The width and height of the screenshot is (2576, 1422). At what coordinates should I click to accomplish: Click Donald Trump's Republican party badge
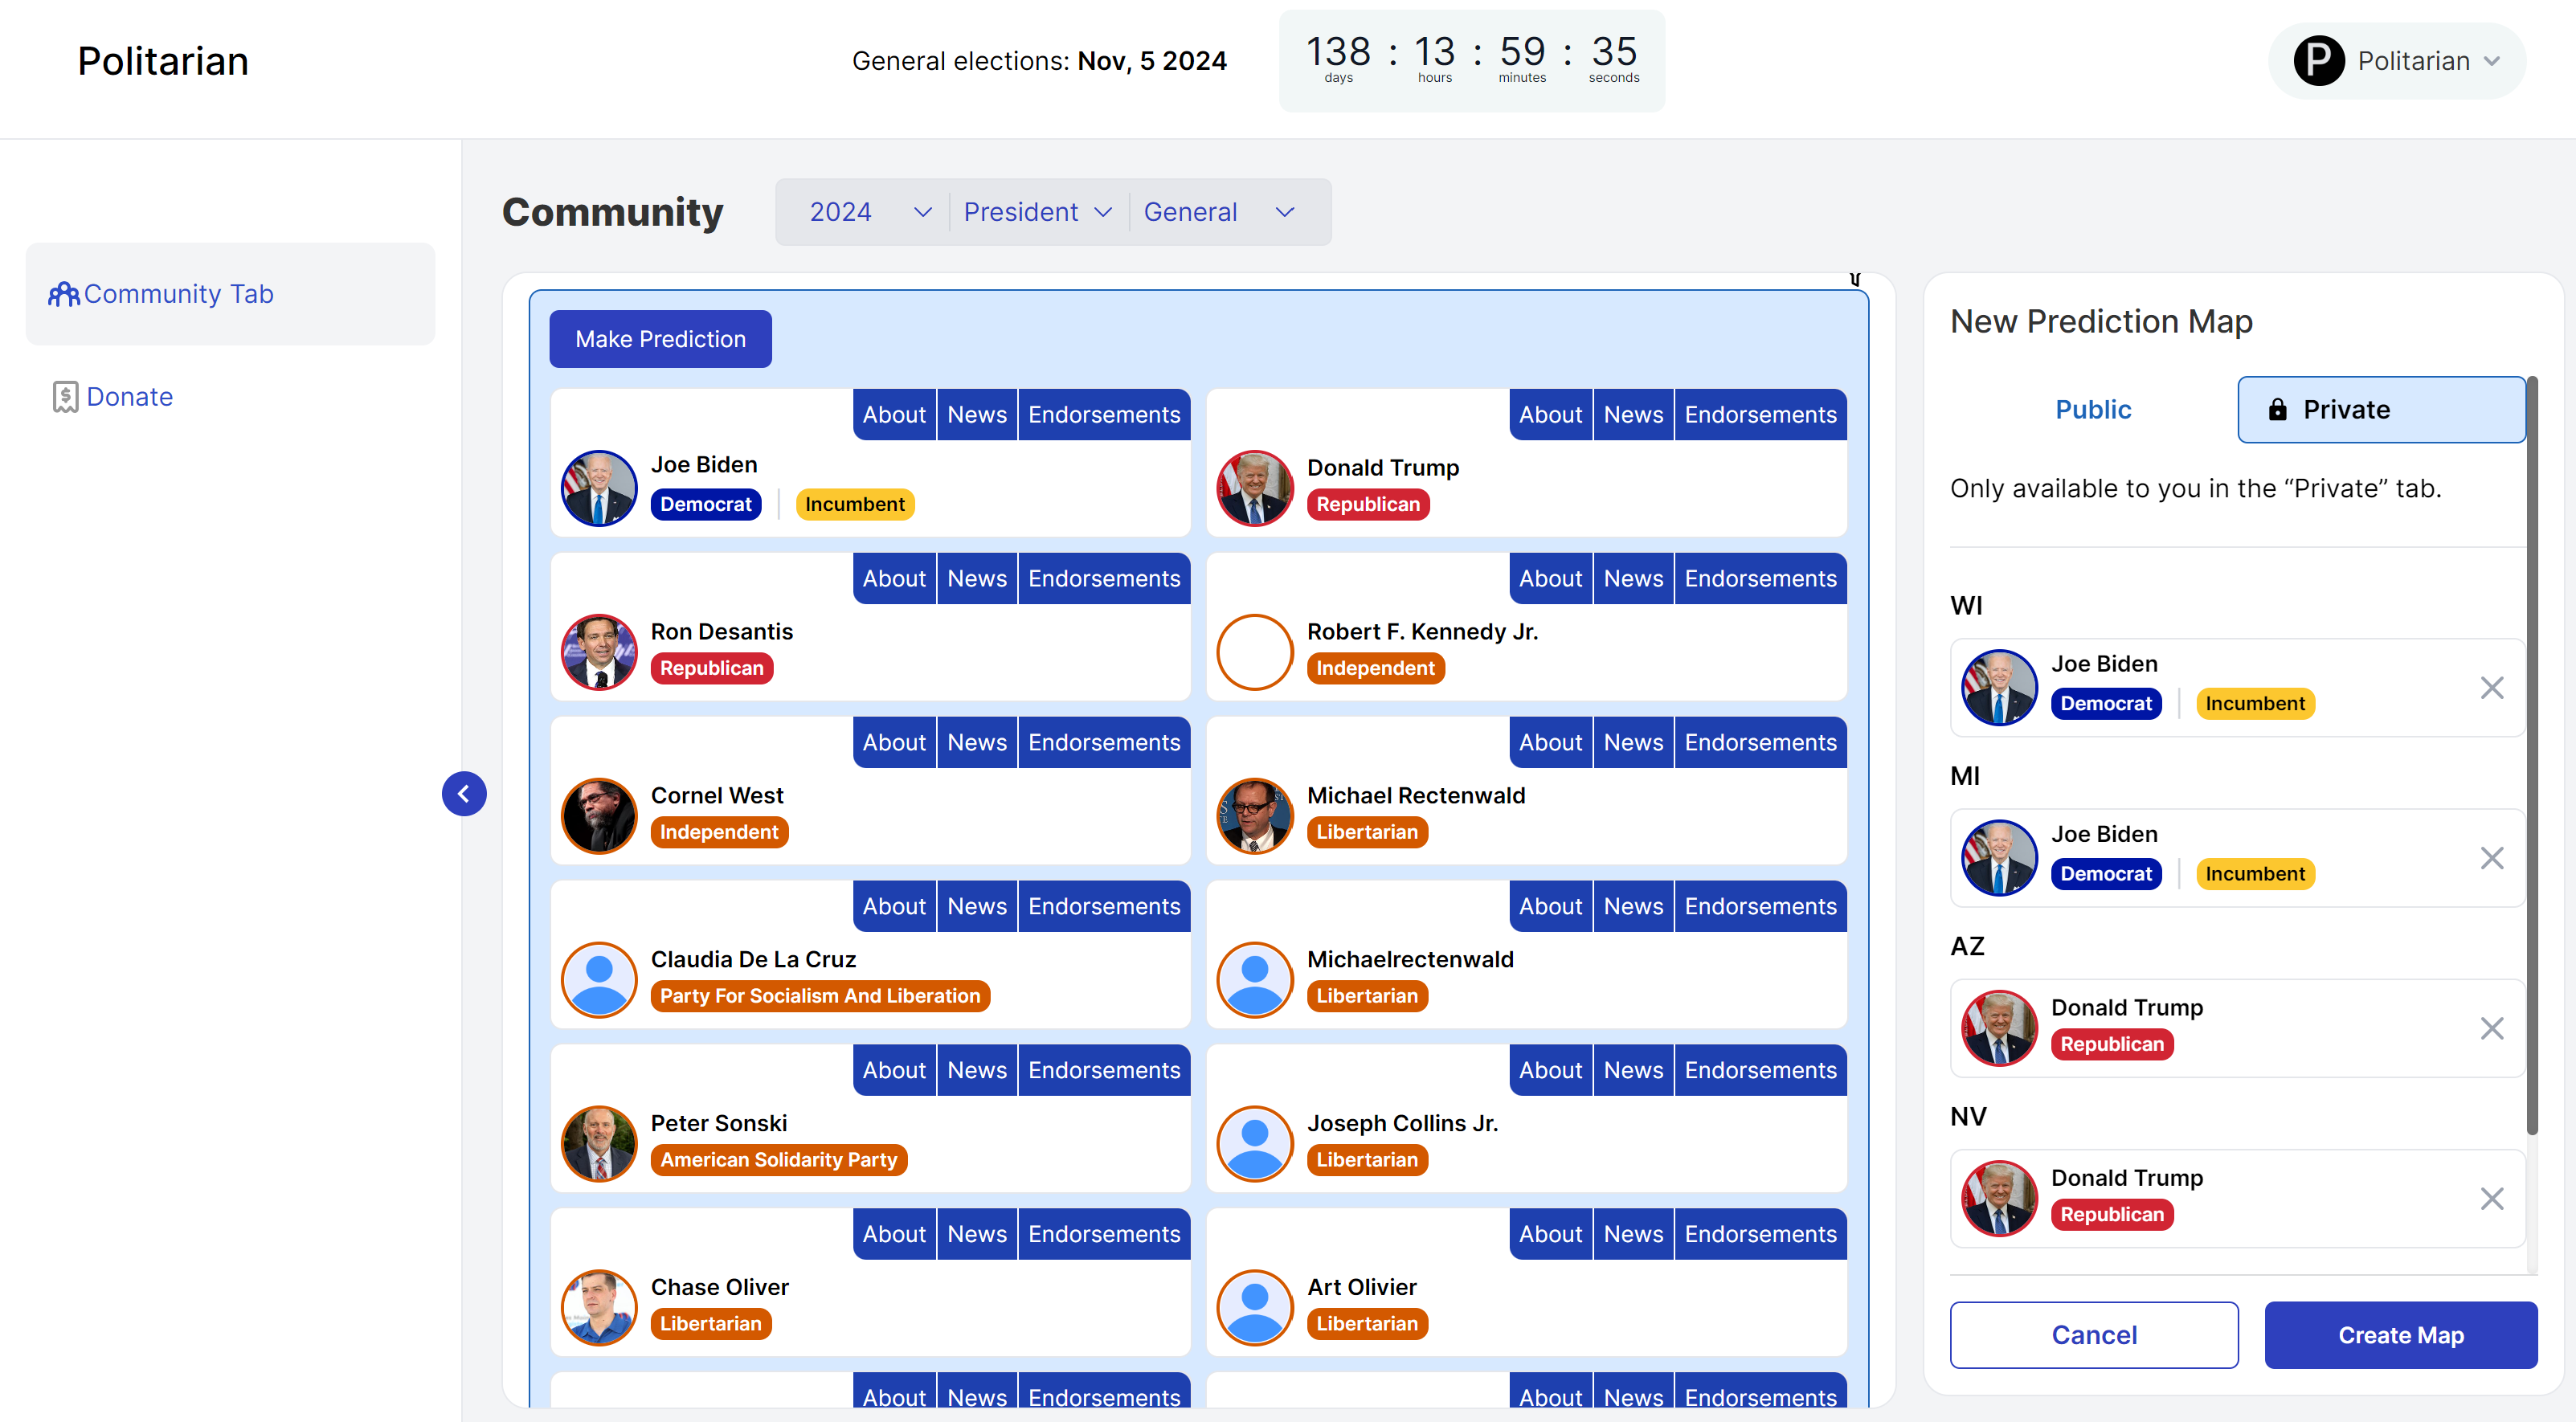(1368, 505)
